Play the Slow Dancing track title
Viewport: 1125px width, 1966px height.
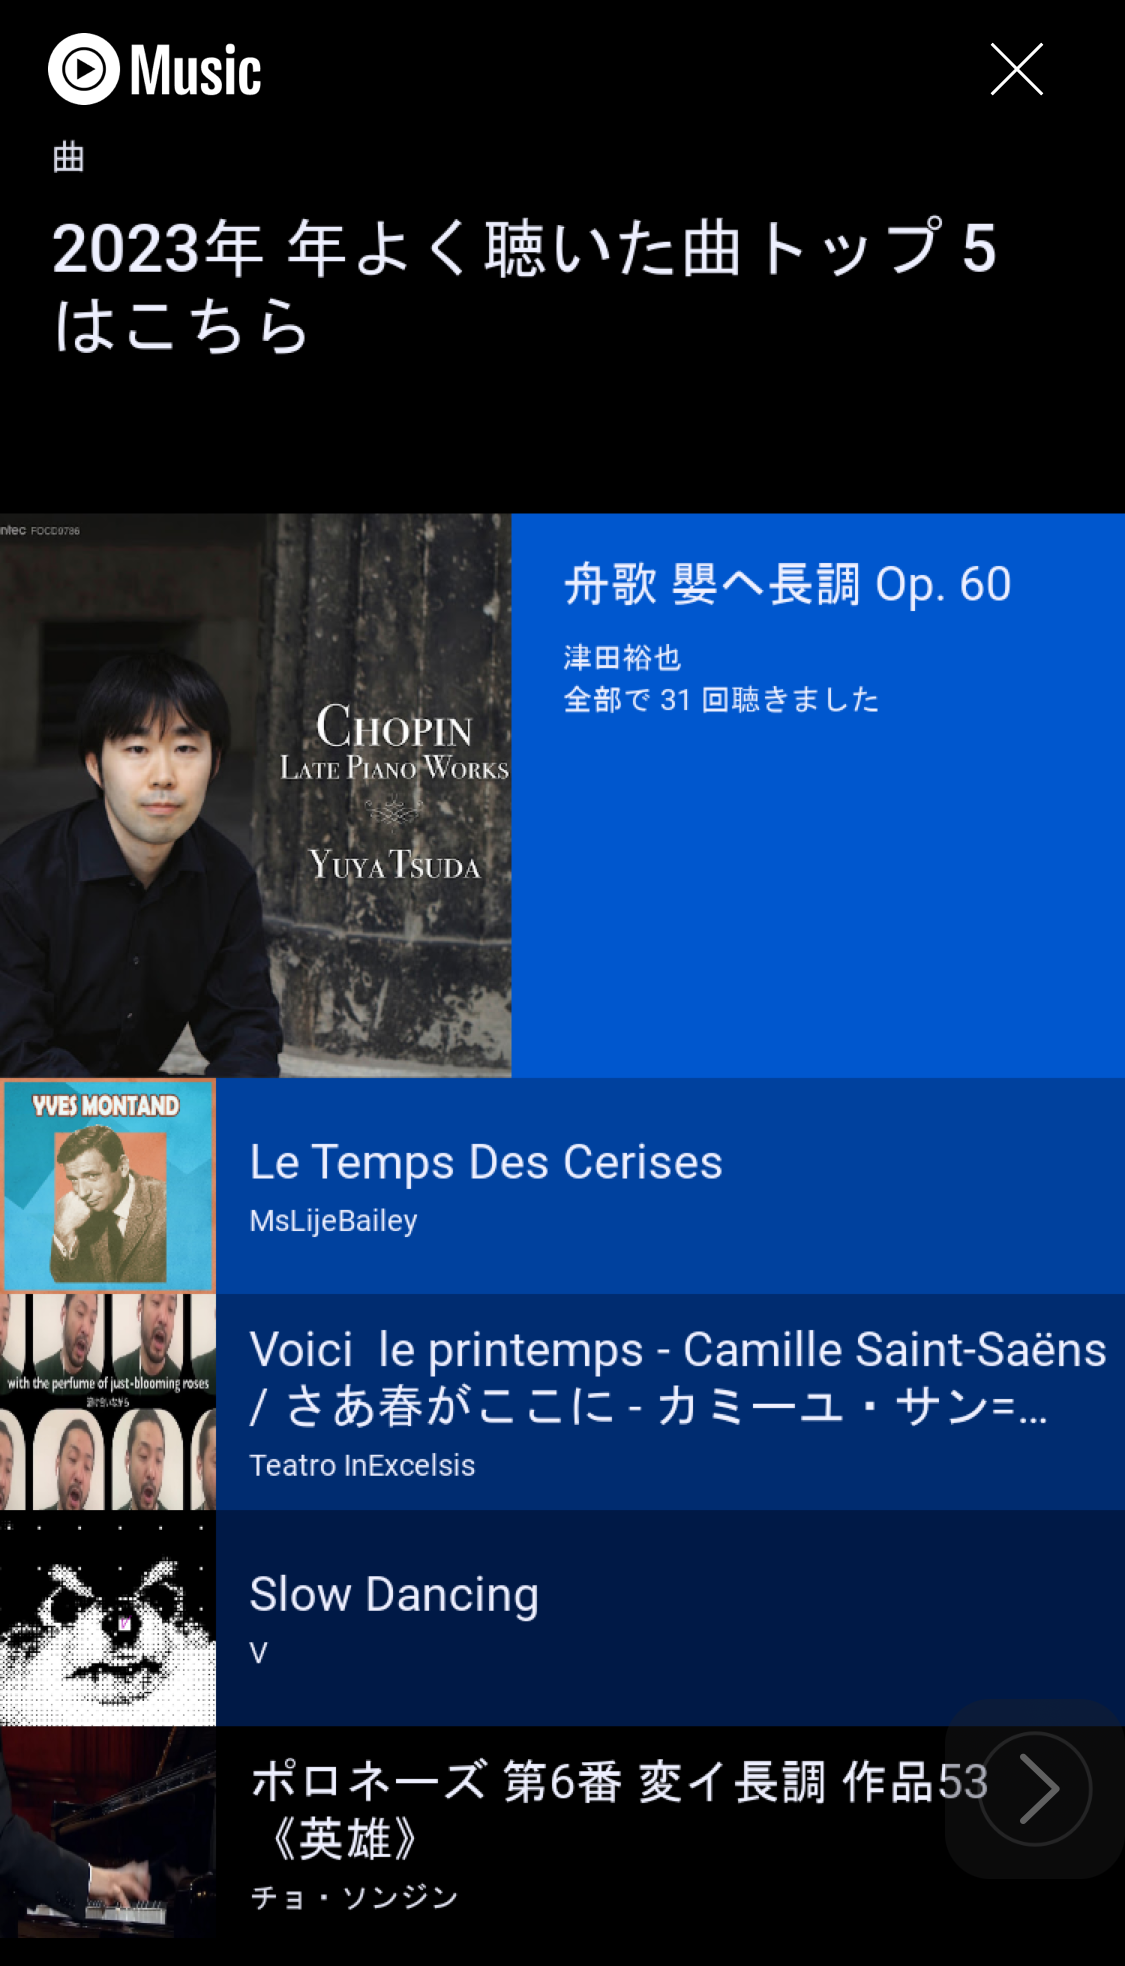pyautogui.click(x=394, y=1594)
